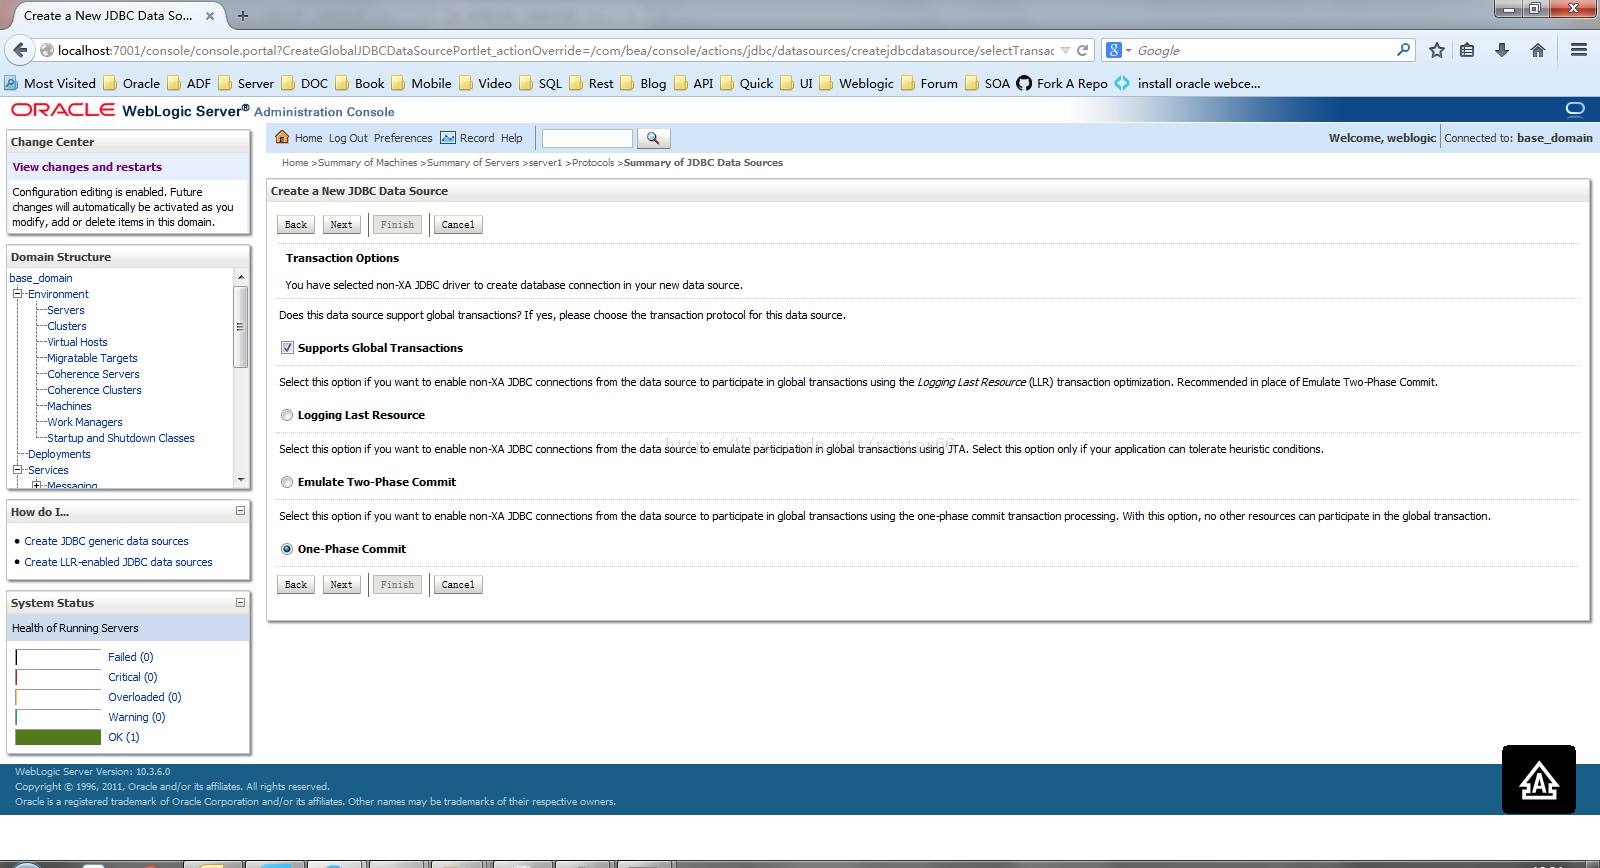1600x868 pixels.
Task: Open the install oracle webcenter bookmark
Action: [x=1188, y=84]
